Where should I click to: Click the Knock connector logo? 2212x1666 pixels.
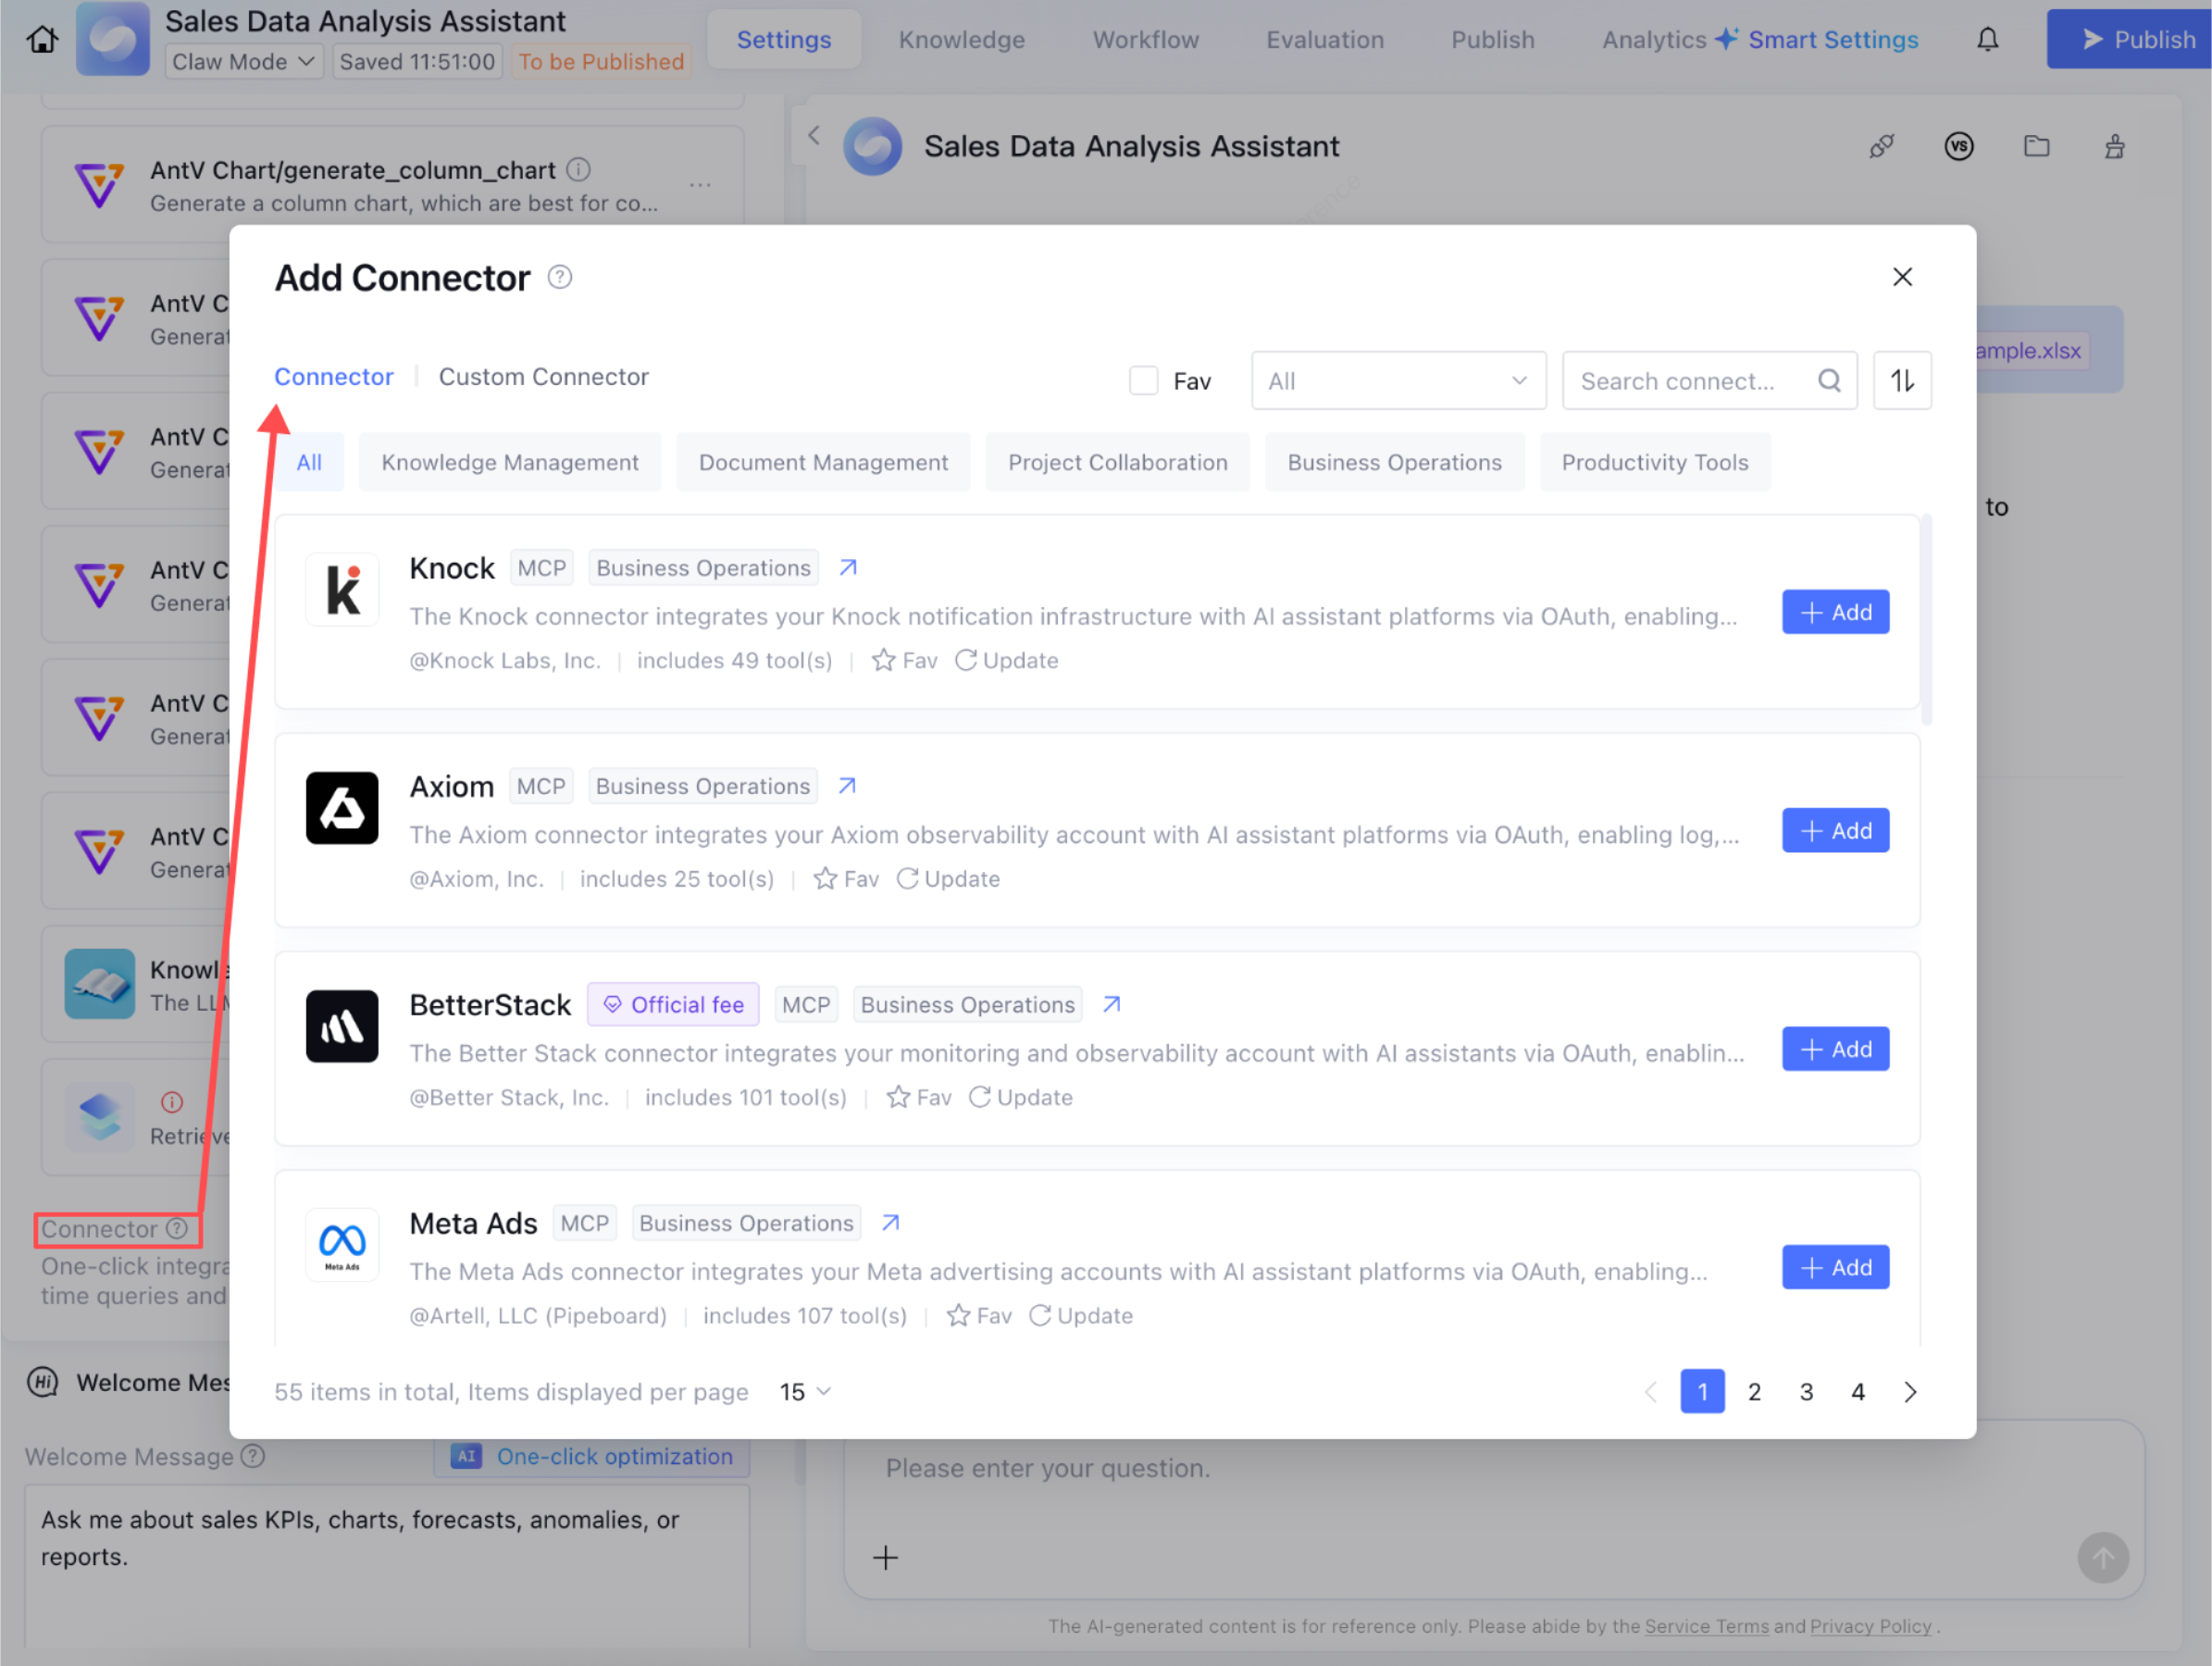(342, 590)
